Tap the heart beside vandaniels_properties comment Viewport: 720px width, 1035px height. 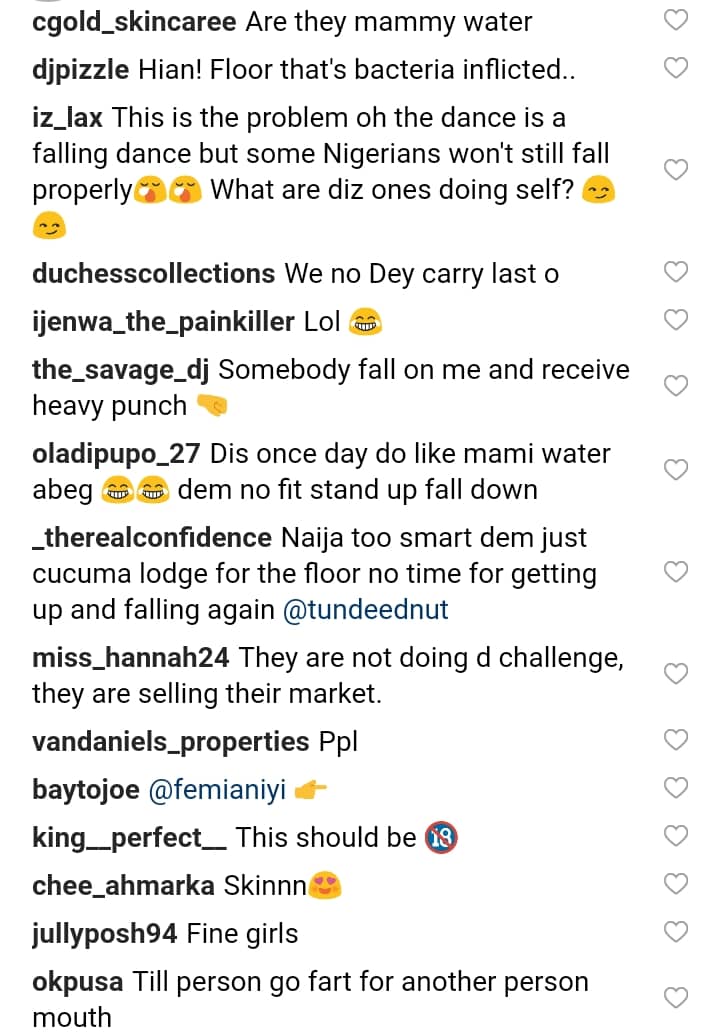(677, 740)
